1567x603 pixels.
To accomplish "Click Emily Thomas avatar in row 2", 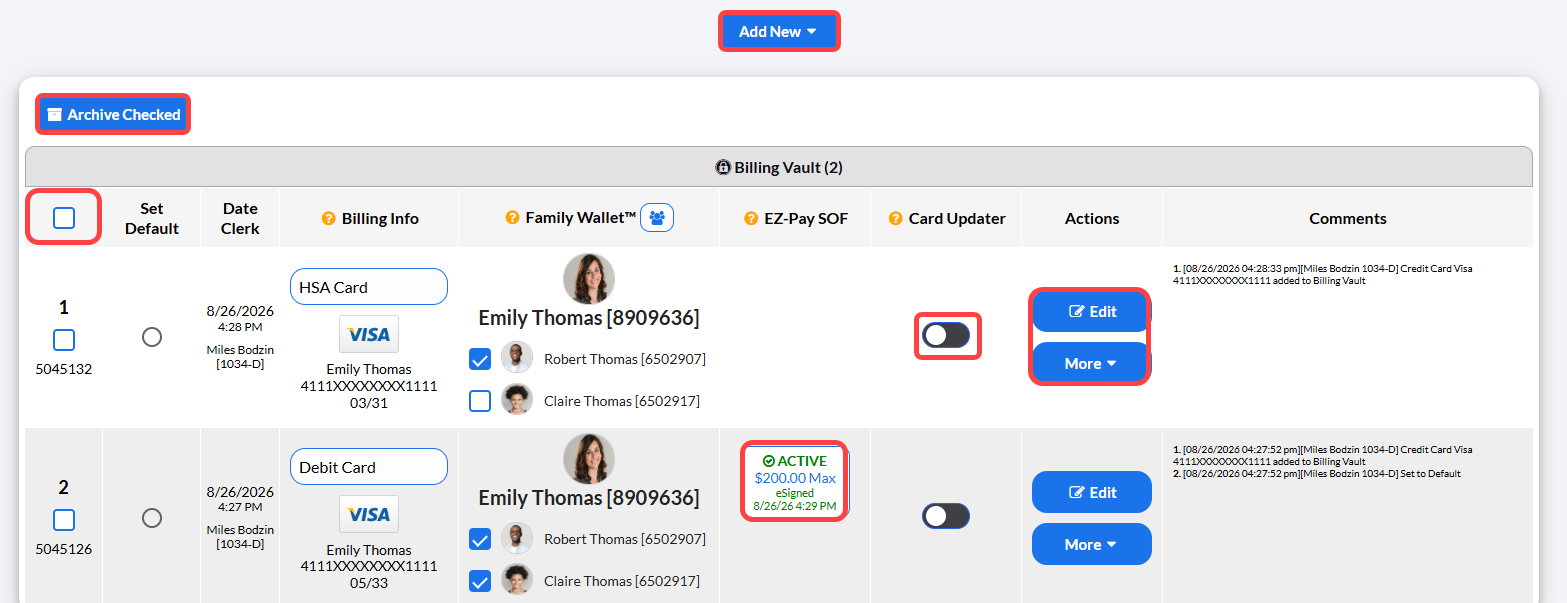I will click(x=589, y=459).
